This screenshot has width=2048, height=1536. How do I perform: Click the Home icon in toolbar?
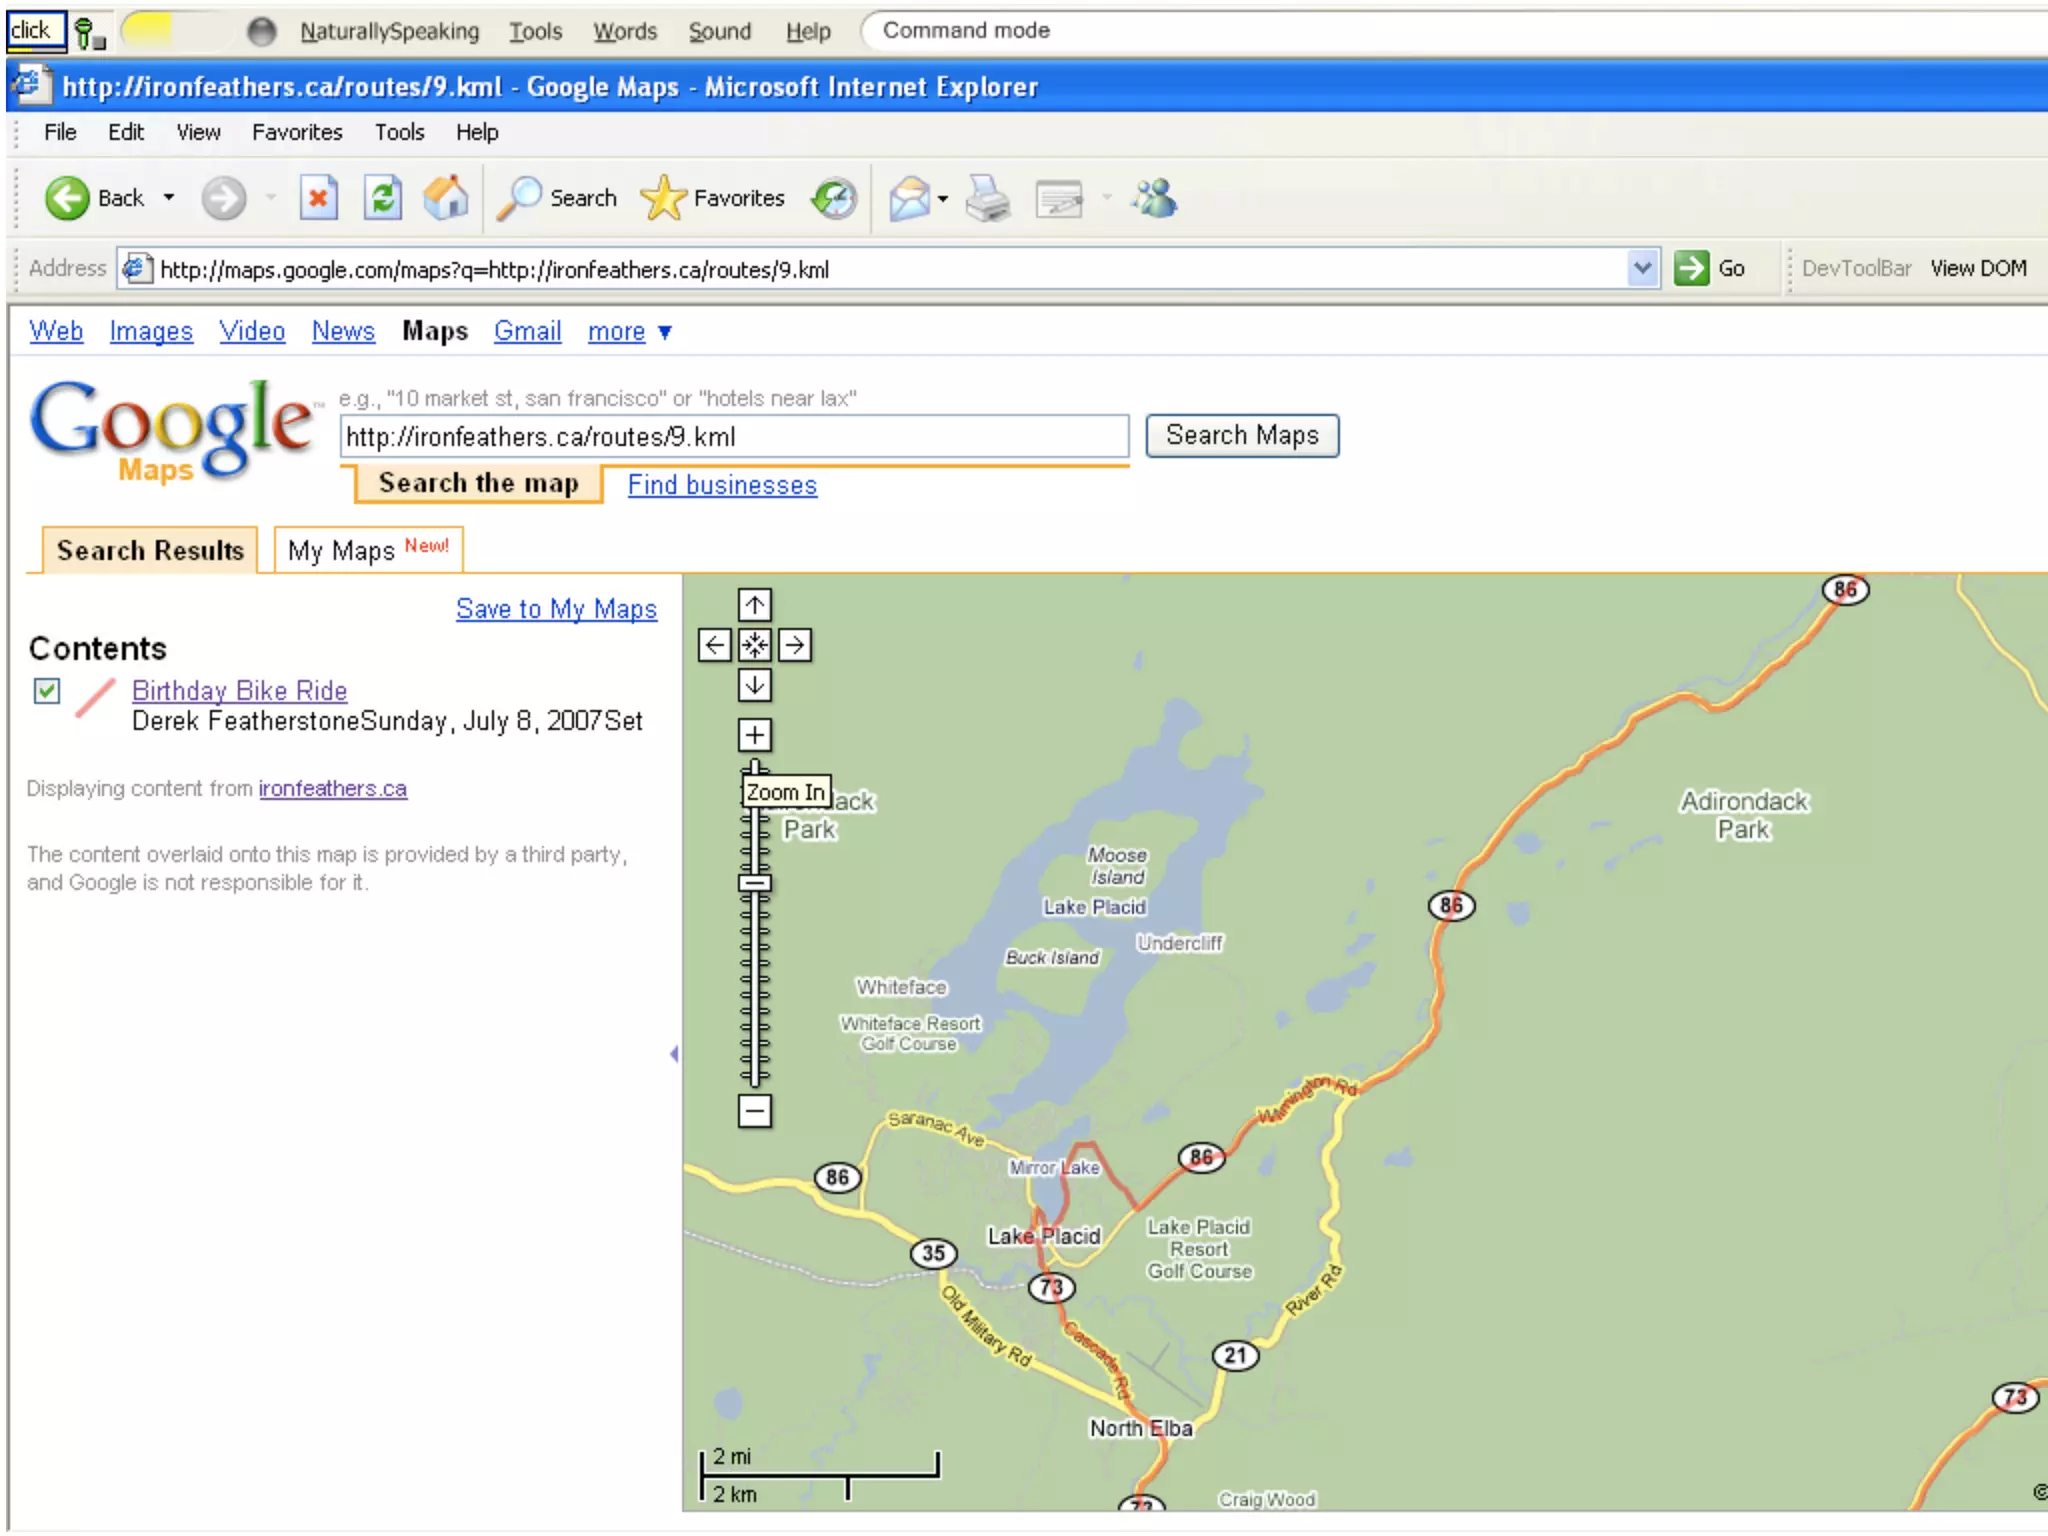[x=446, y=198]
